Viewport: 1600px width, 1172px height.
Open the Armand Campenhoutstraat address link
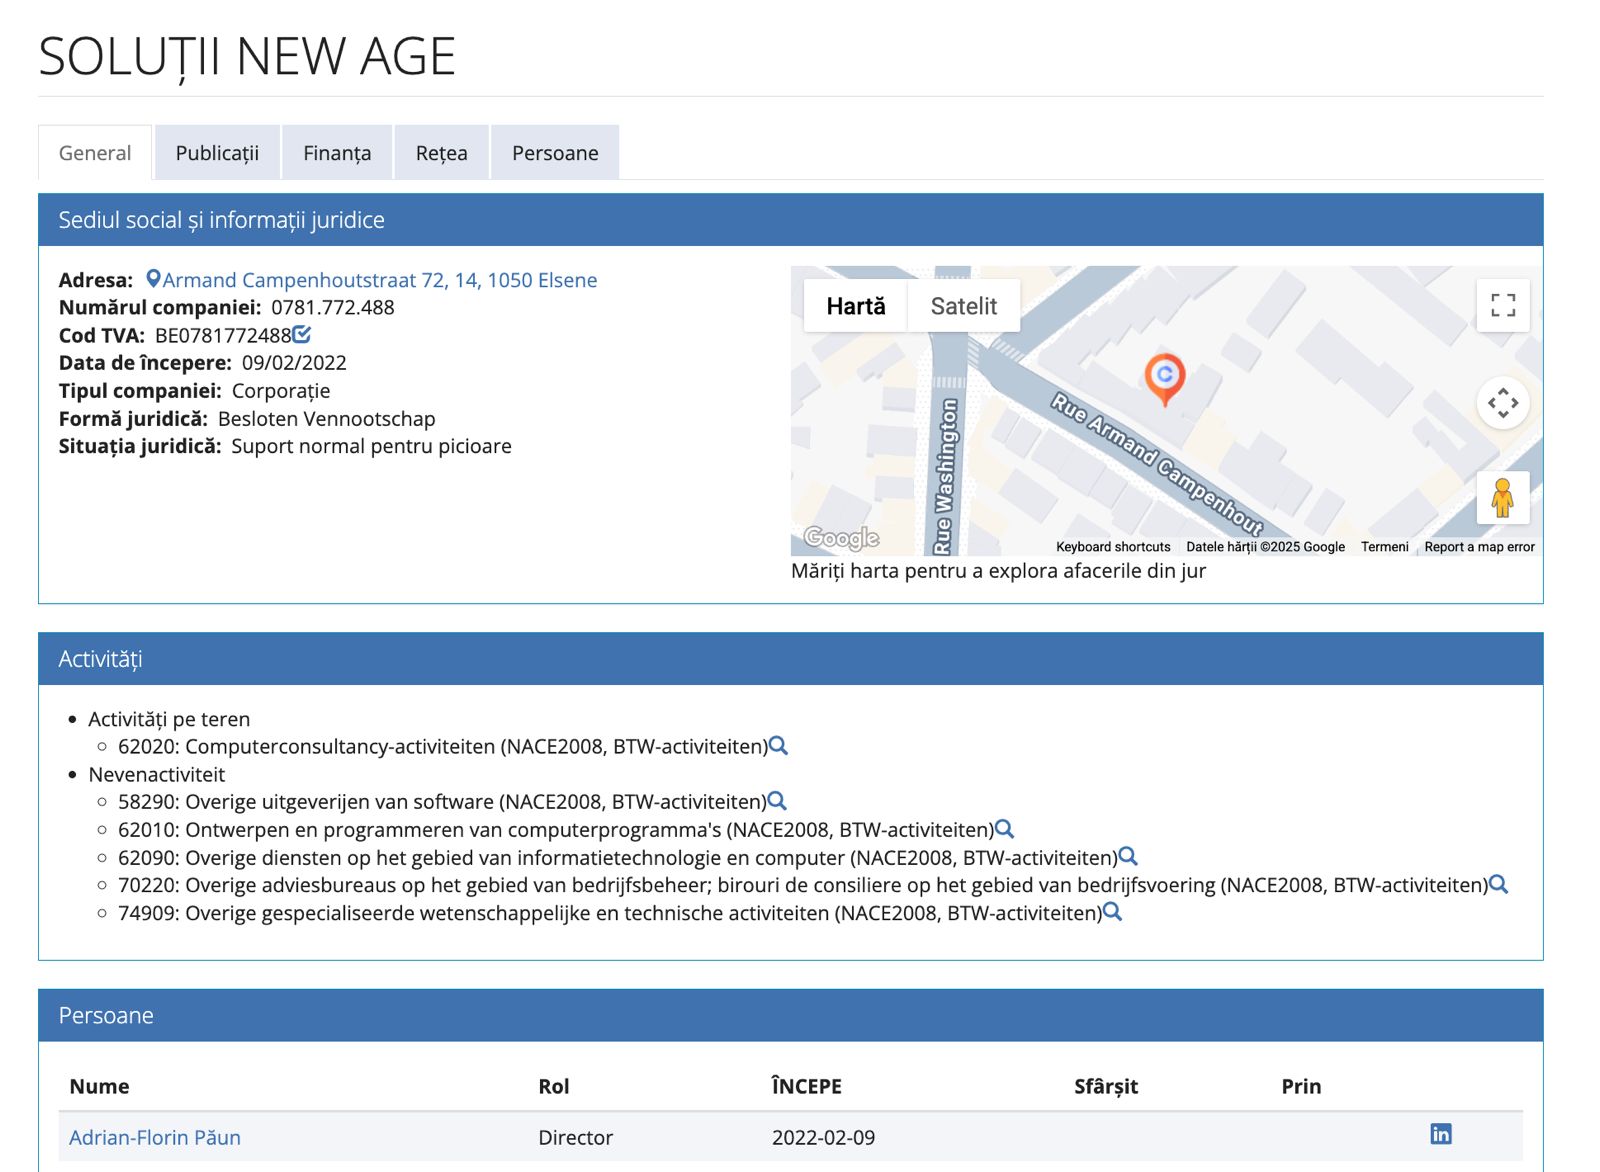click(379, 280)
